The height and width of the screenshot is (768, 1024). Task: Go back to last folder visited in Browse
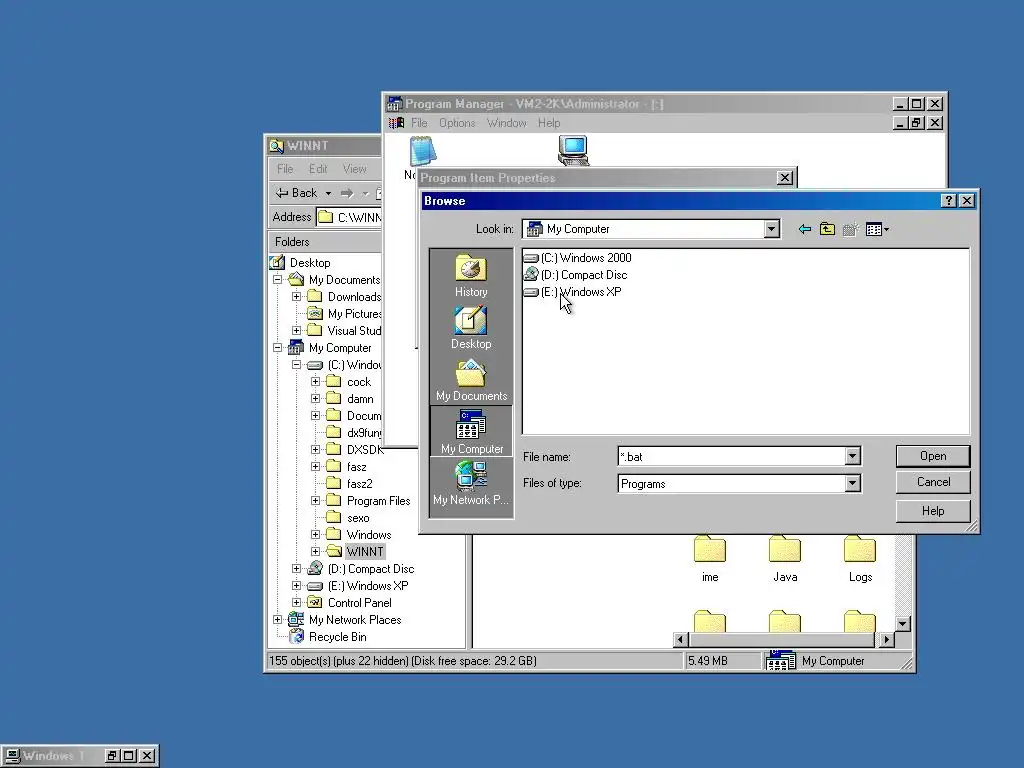(805, 229)
